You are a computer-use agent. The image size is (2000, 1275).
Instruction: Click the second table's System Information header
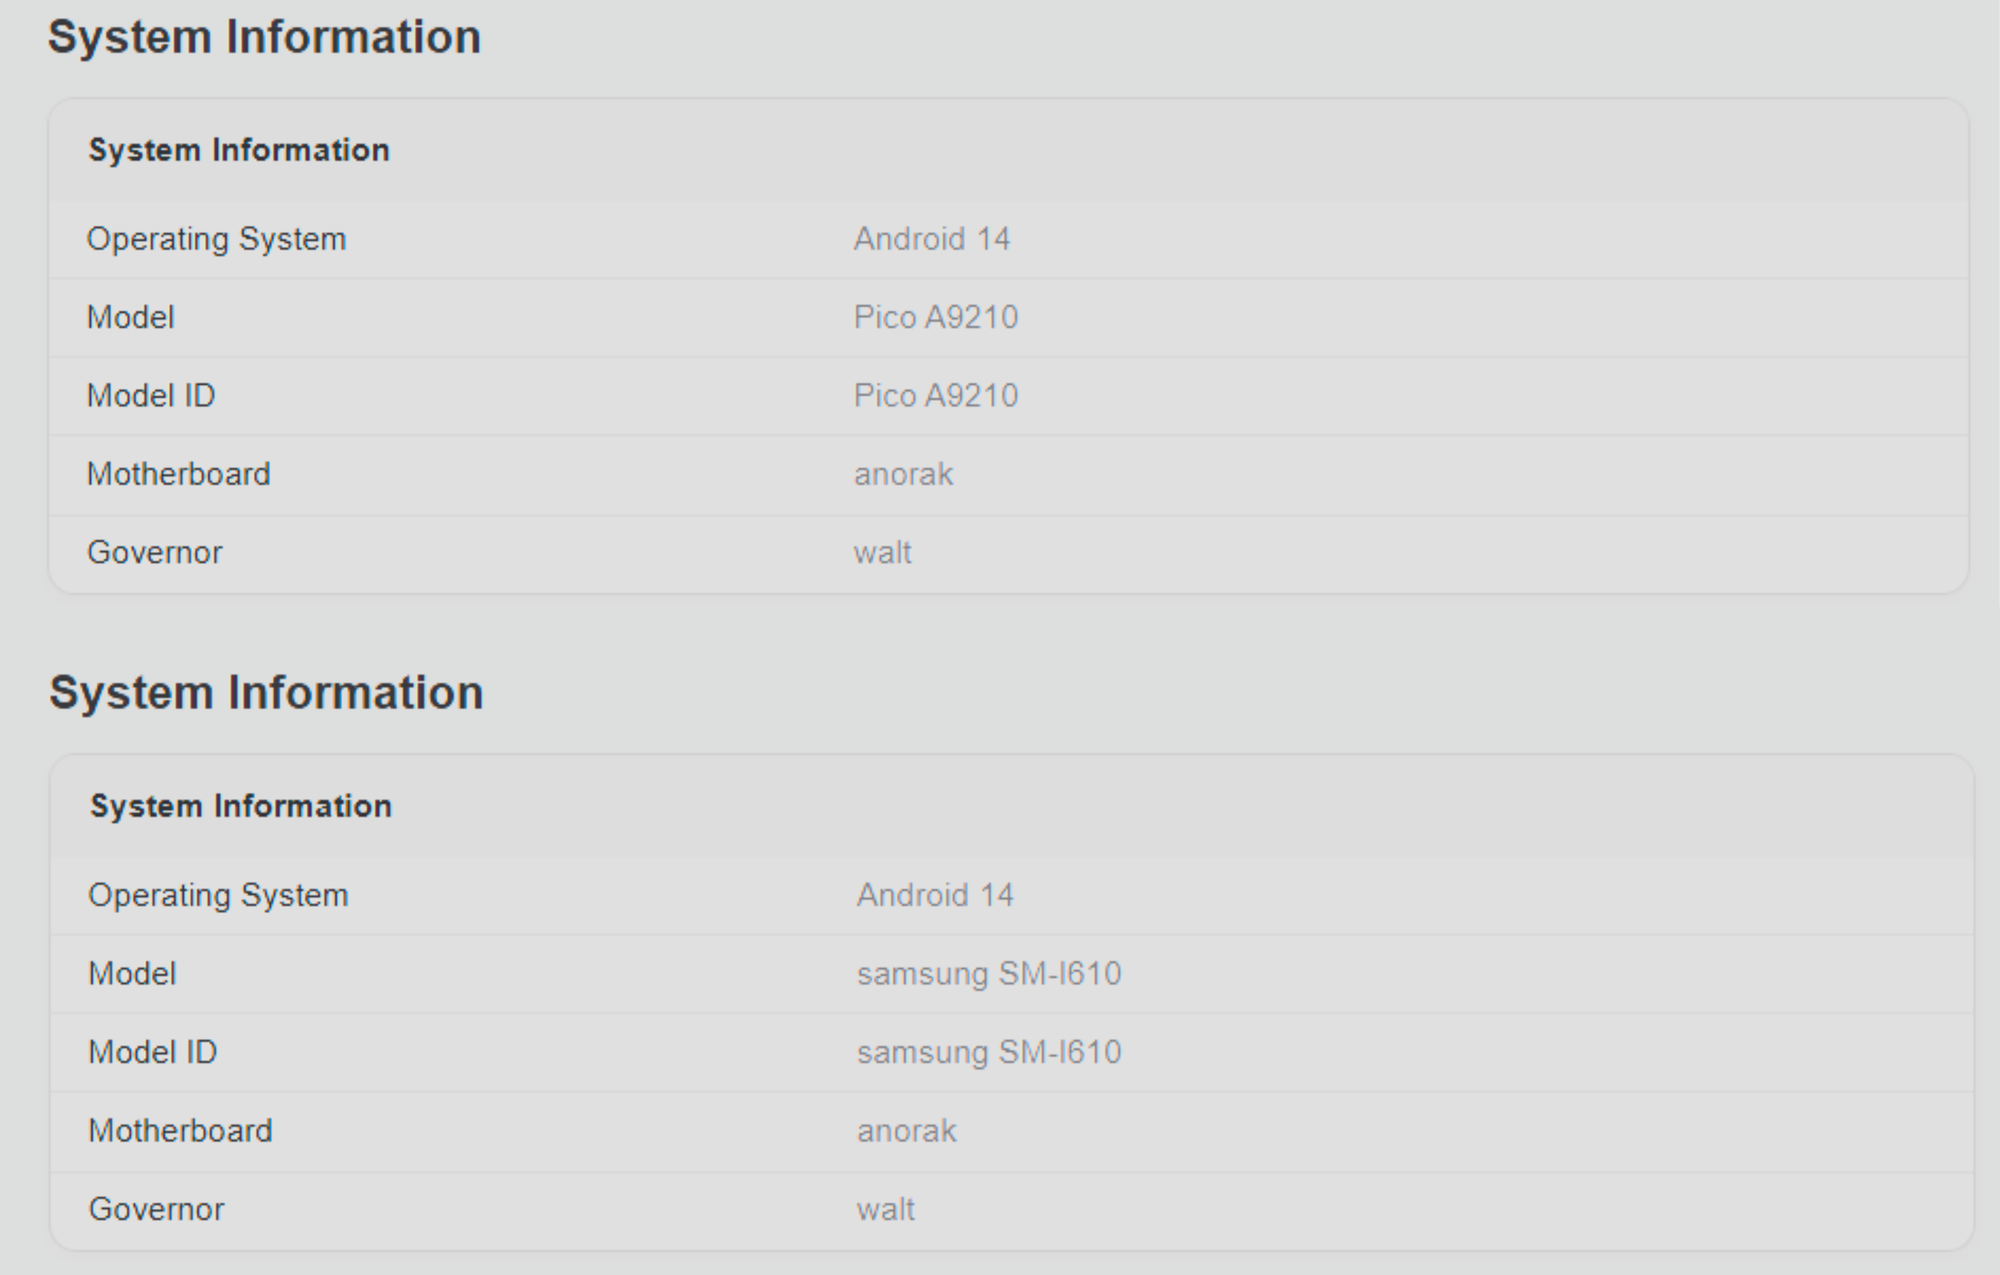pos(241,806)
